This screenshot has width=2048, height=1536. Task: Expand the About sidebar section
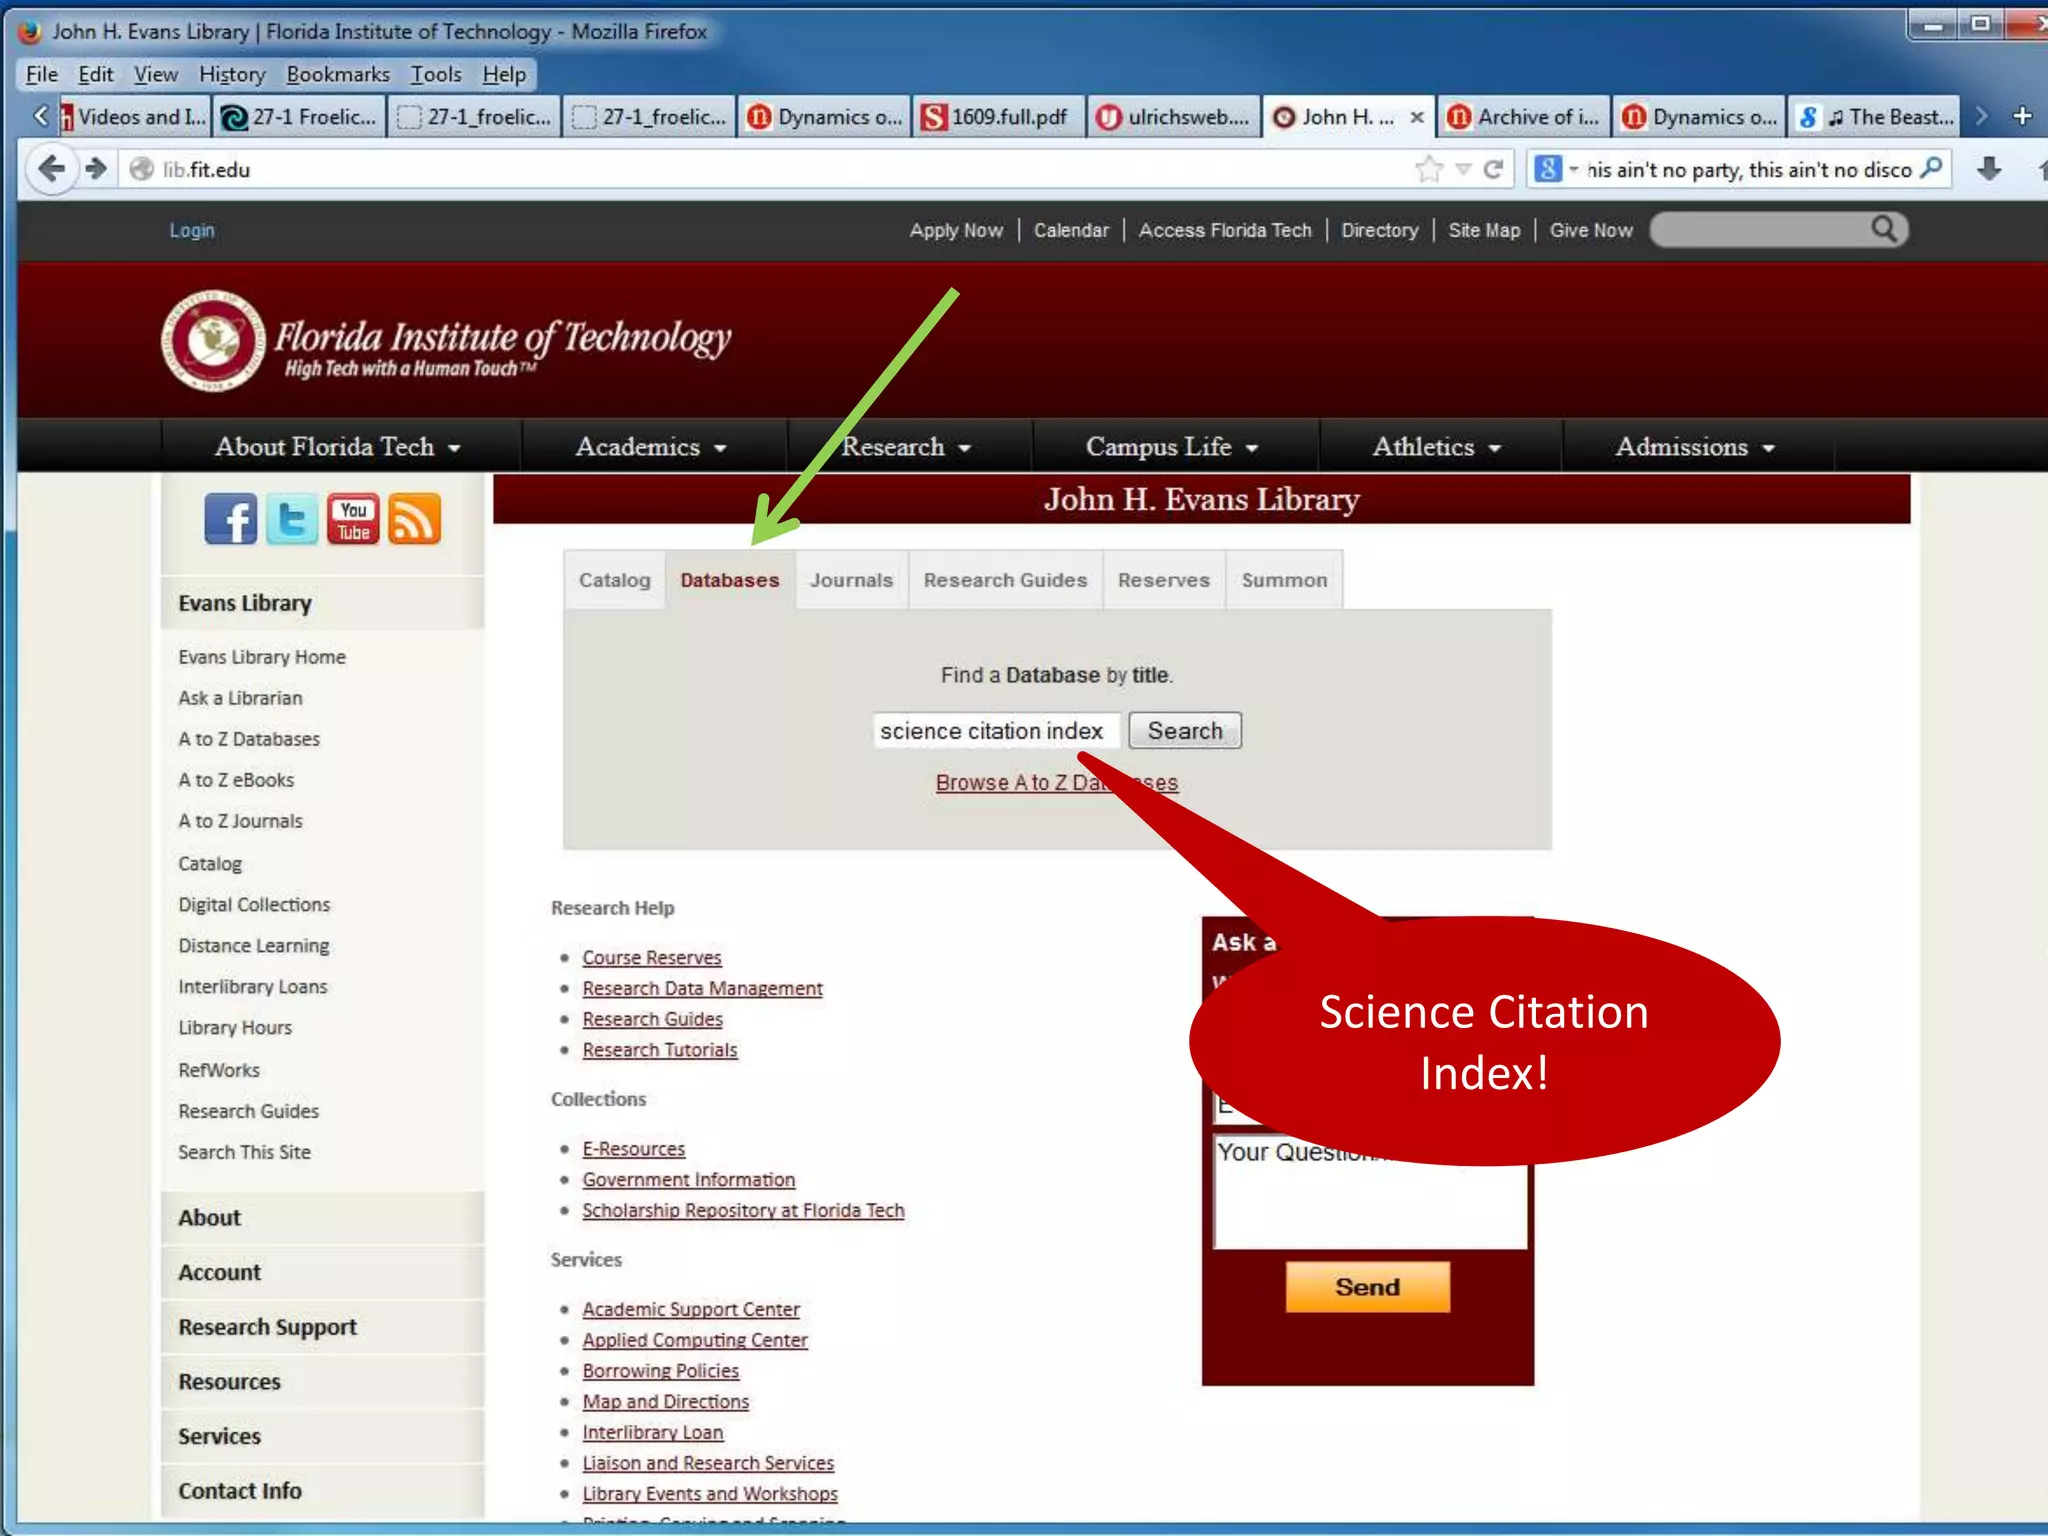[x=323, y=1217]
